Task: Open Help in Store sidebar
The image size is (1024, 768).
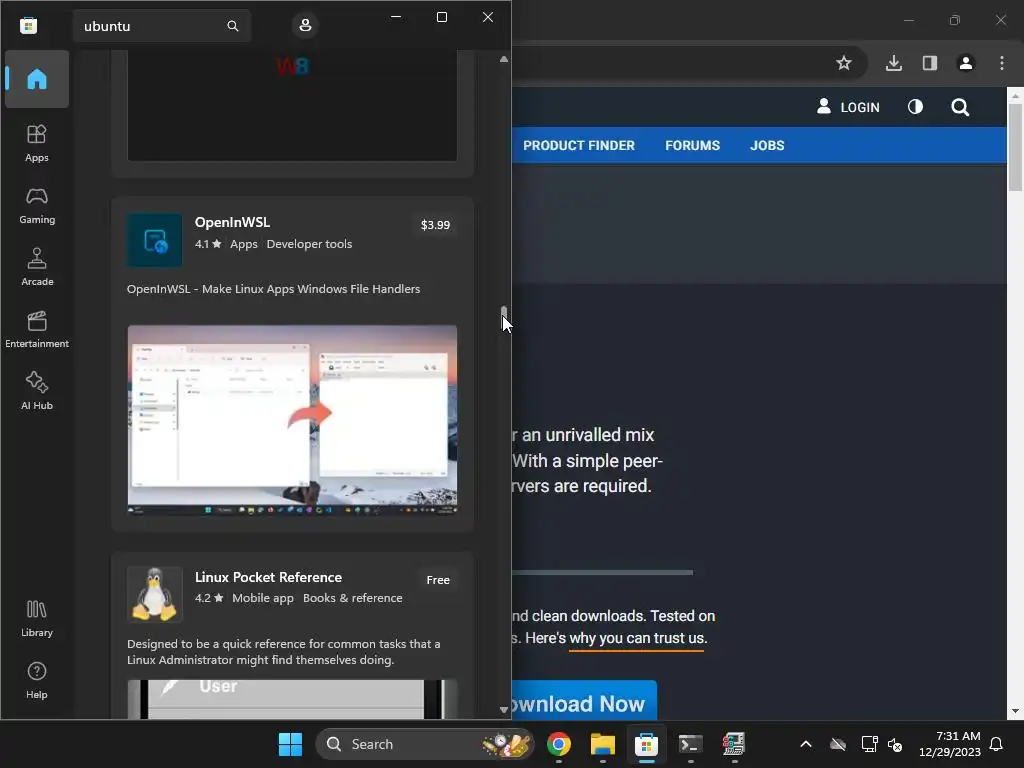Action: pos(37,680)
